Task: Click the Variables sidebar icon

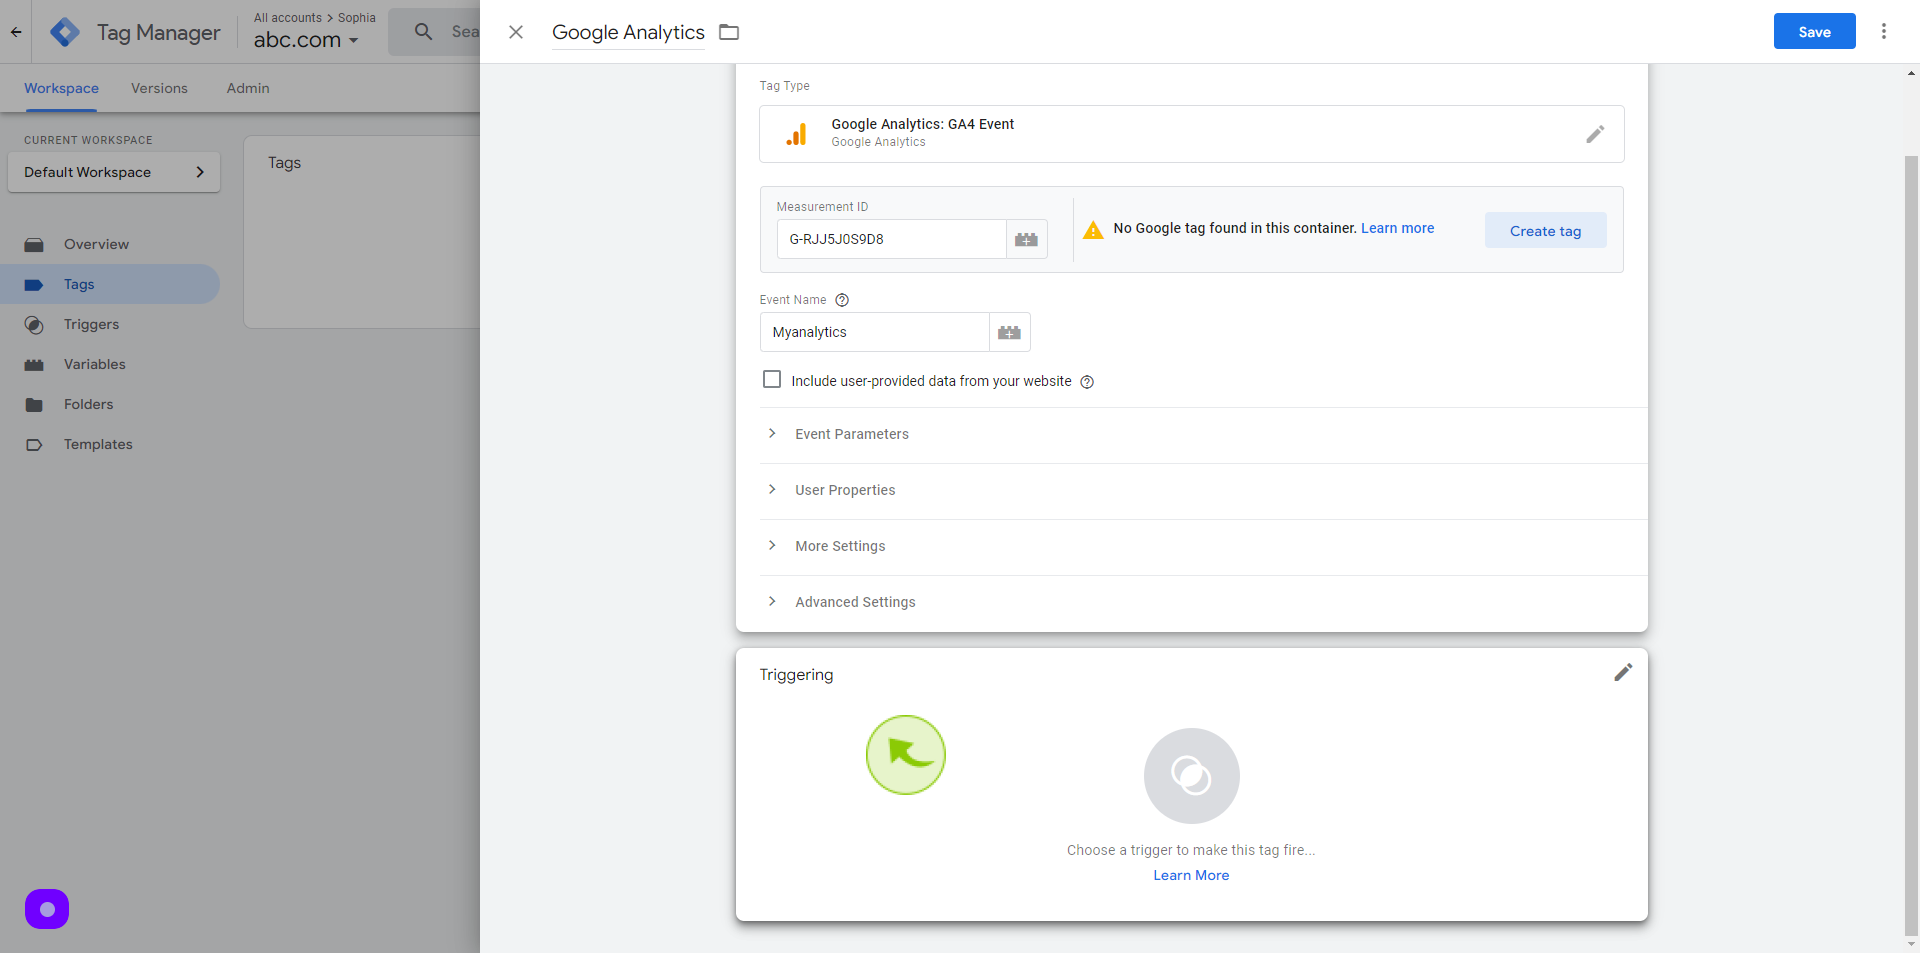Action: pos(34,365)
